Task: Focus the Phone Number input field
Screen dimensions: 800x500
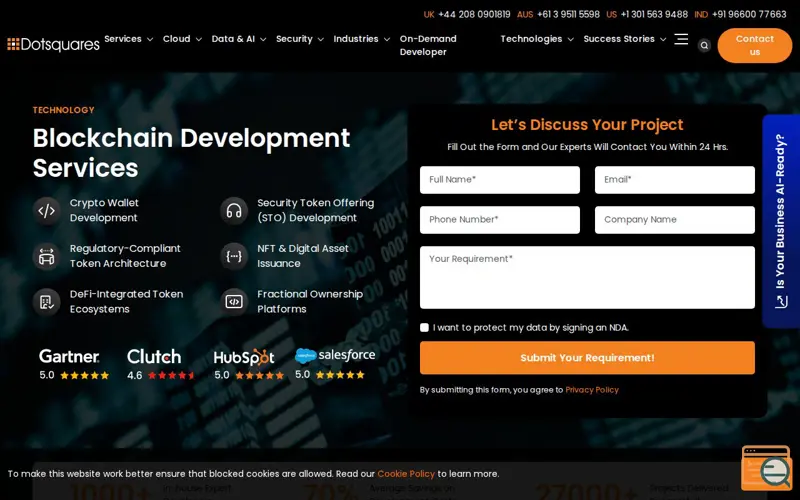Action: click(x=499, y=220)
